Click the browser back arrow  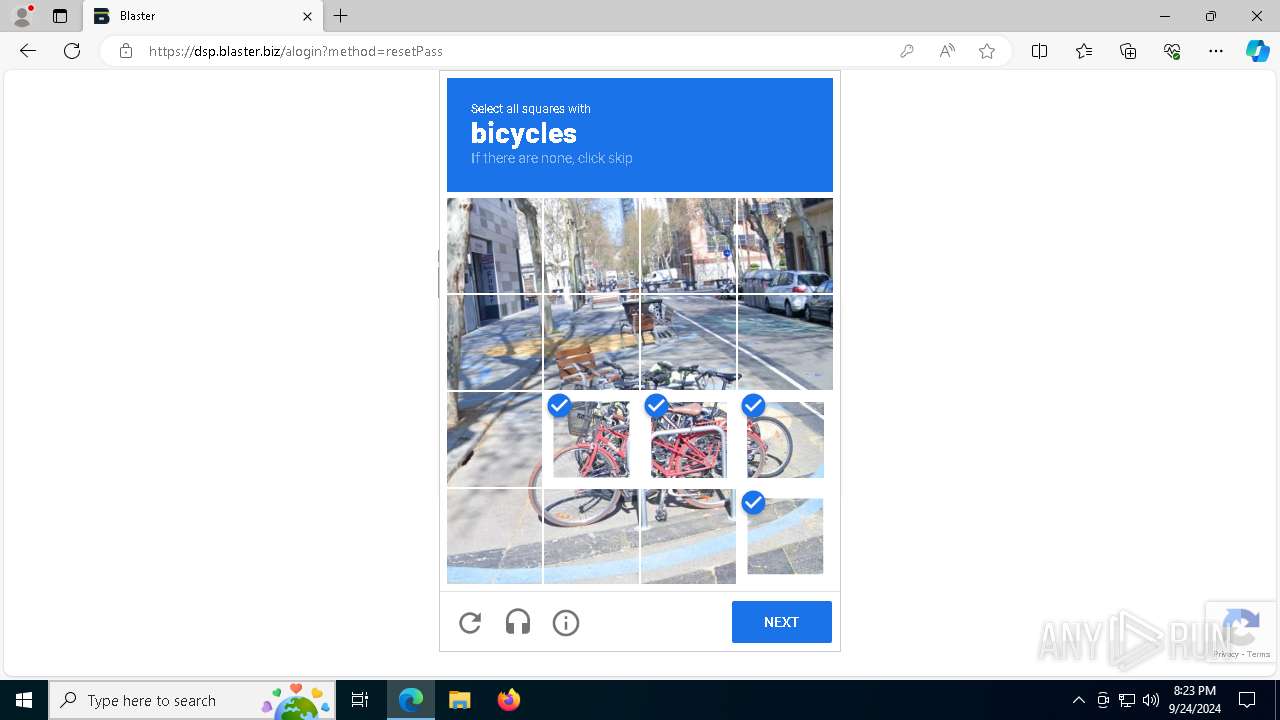pos(28,51)
